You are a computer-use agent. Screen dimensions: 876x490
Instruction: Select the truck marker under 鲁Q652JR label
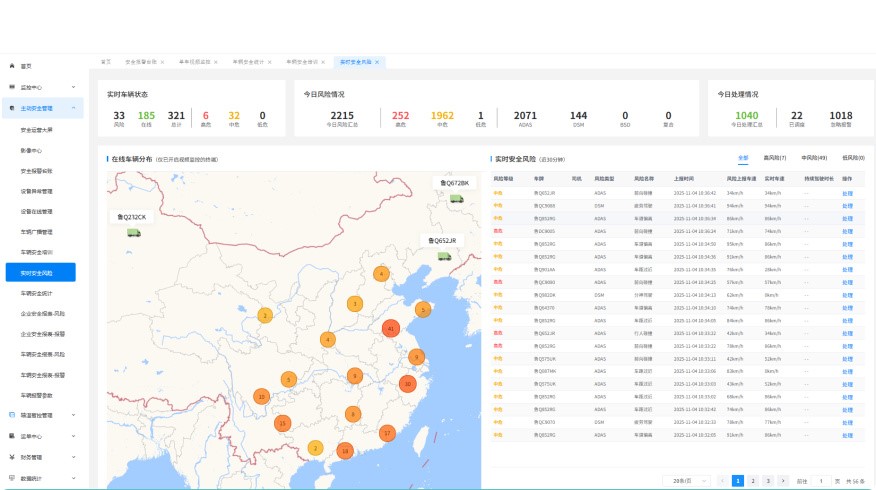(x=445, y=256)
